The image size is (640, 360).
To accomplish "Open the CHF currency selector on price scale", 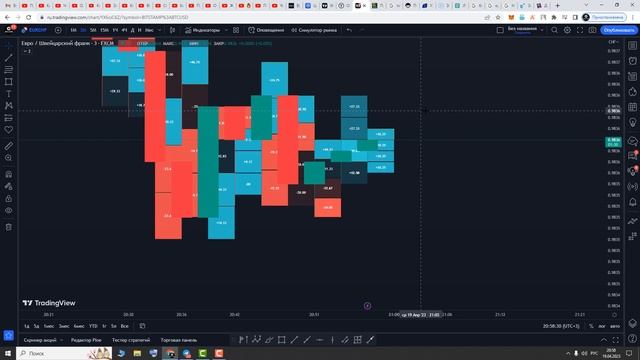I will pyautogui.click(x=613, y=42).
